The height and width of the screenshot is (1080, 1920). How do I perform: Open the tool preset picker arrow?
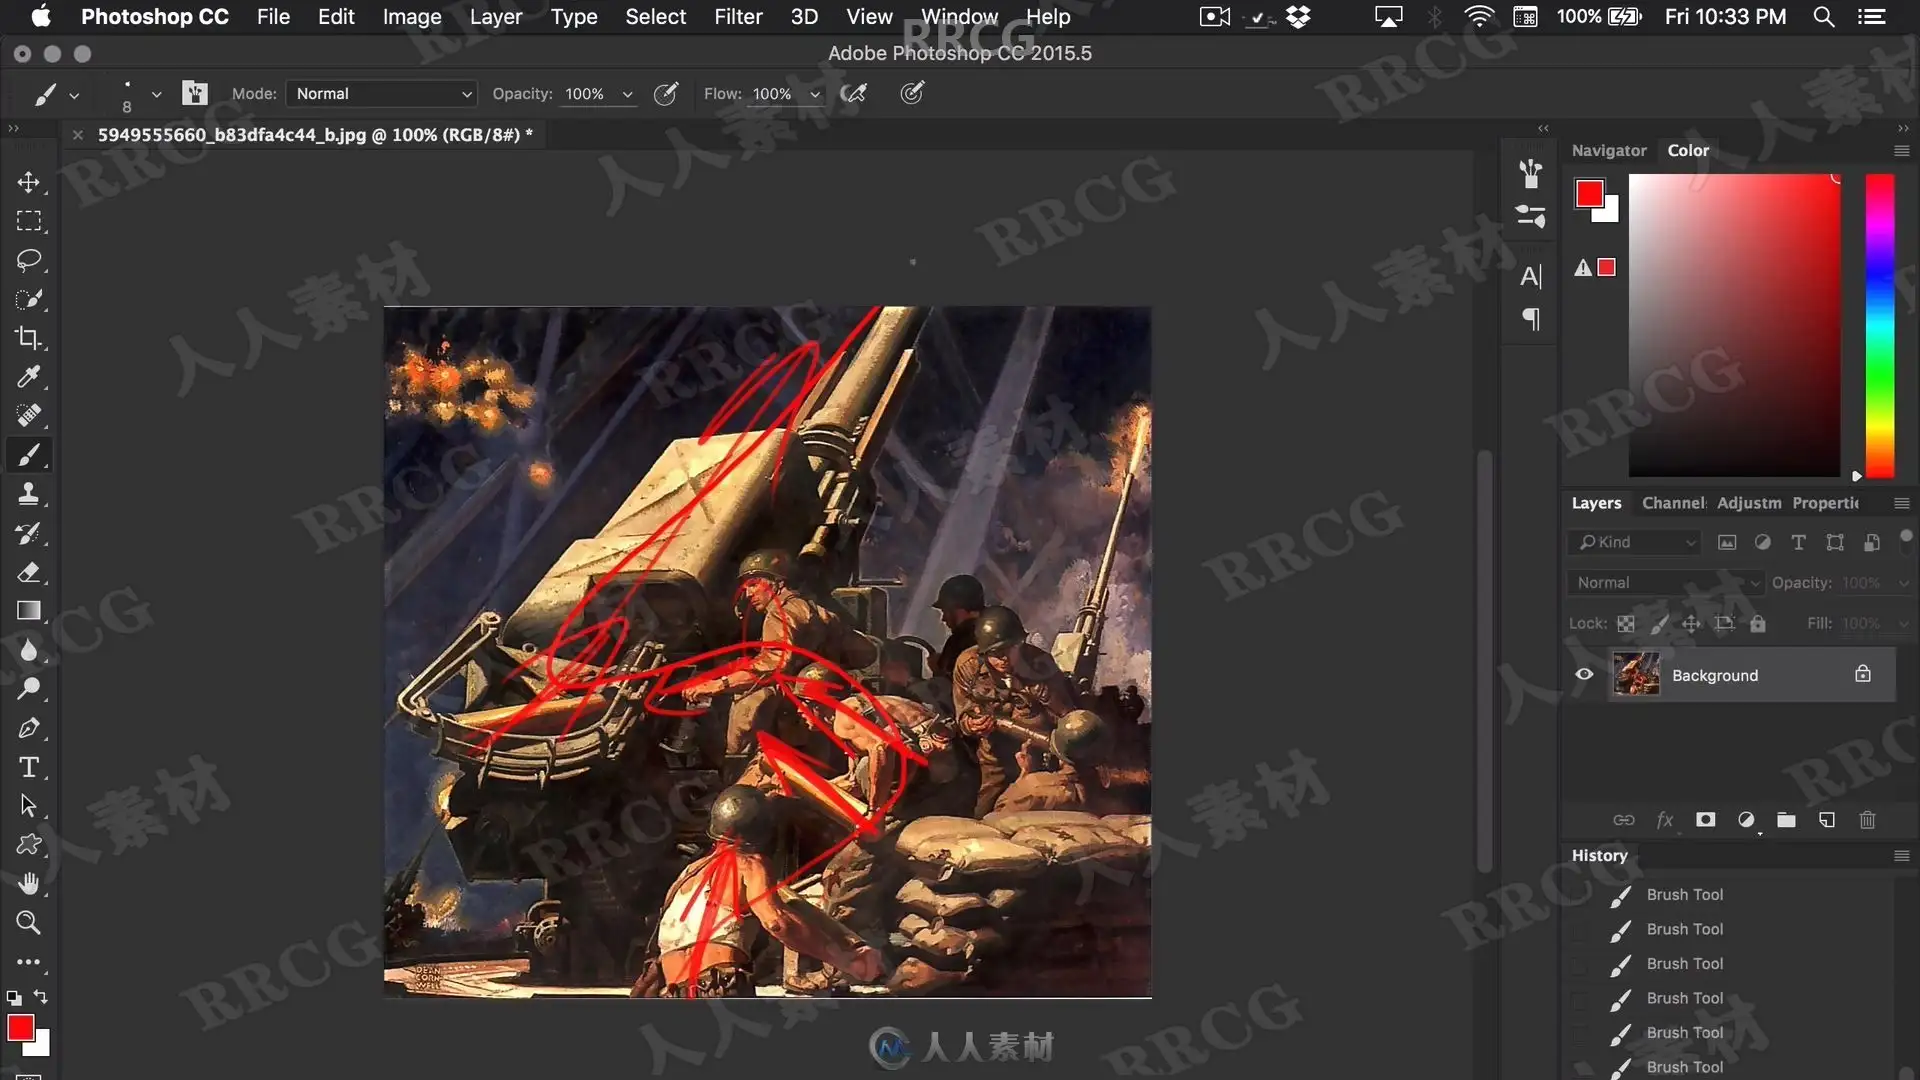point(74,95)
